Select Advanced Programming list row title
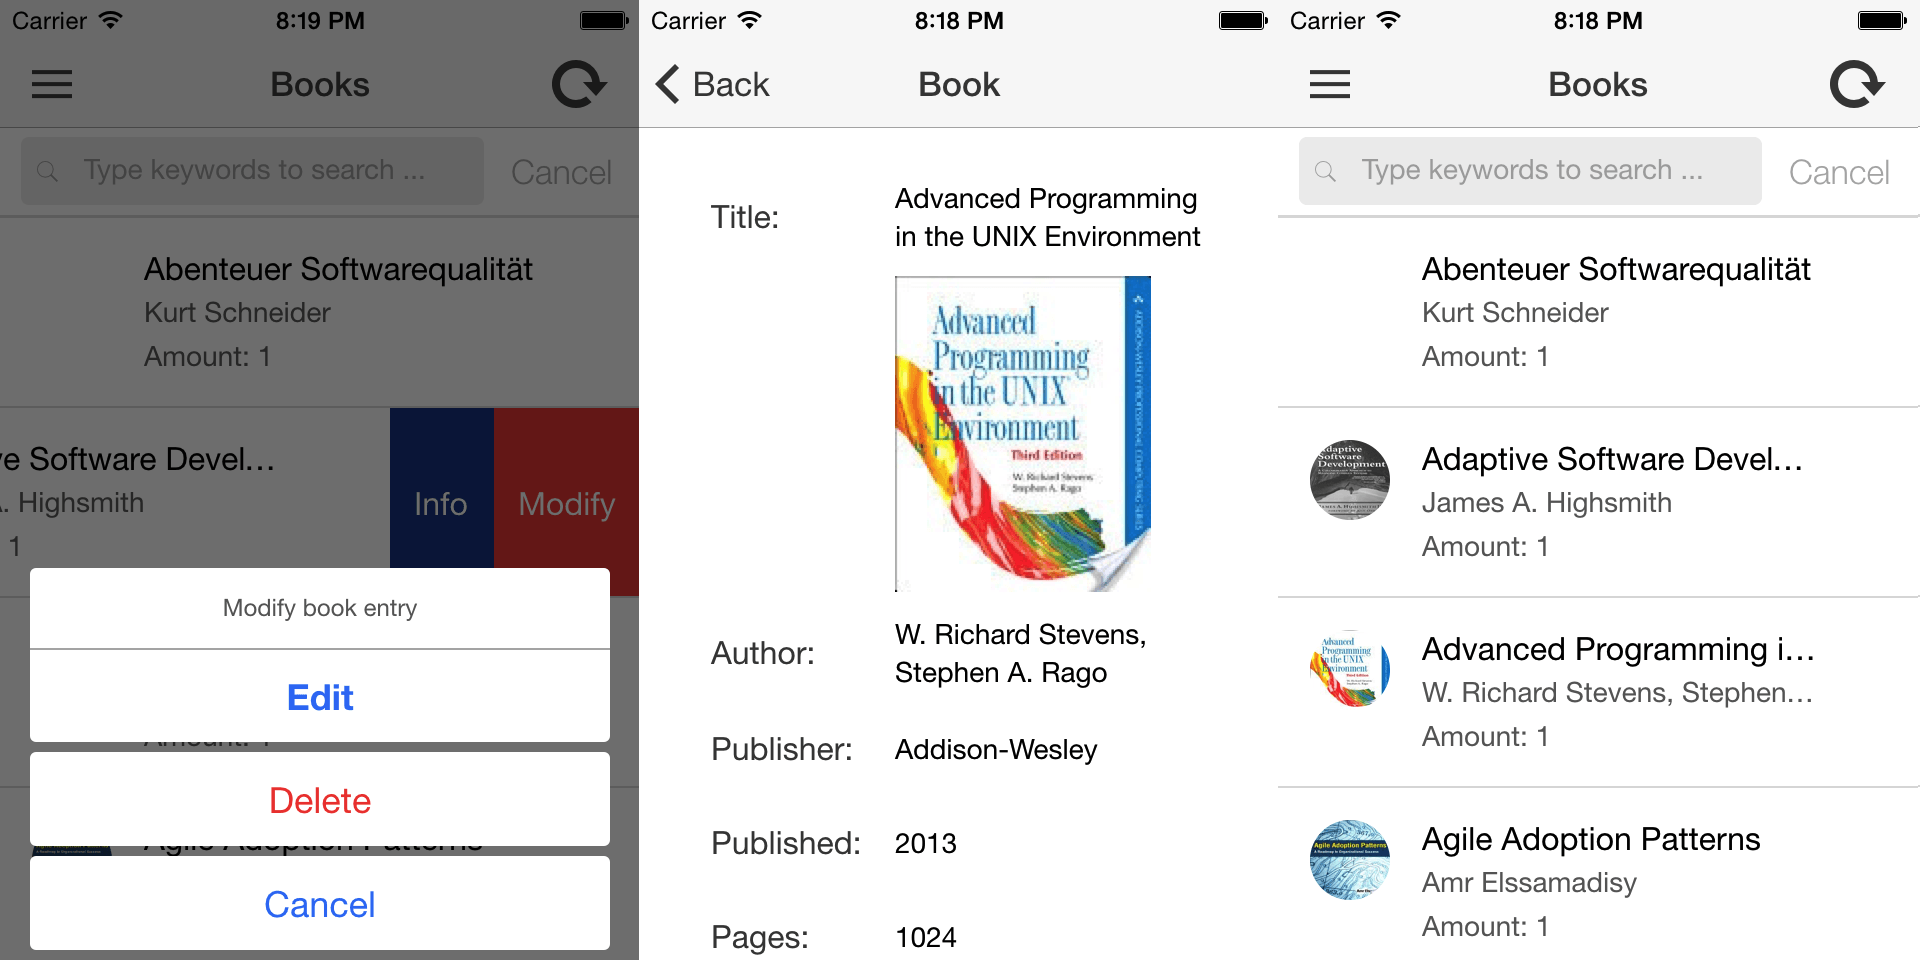This screenshot has width=1920, height=960. pos(1617,650)
